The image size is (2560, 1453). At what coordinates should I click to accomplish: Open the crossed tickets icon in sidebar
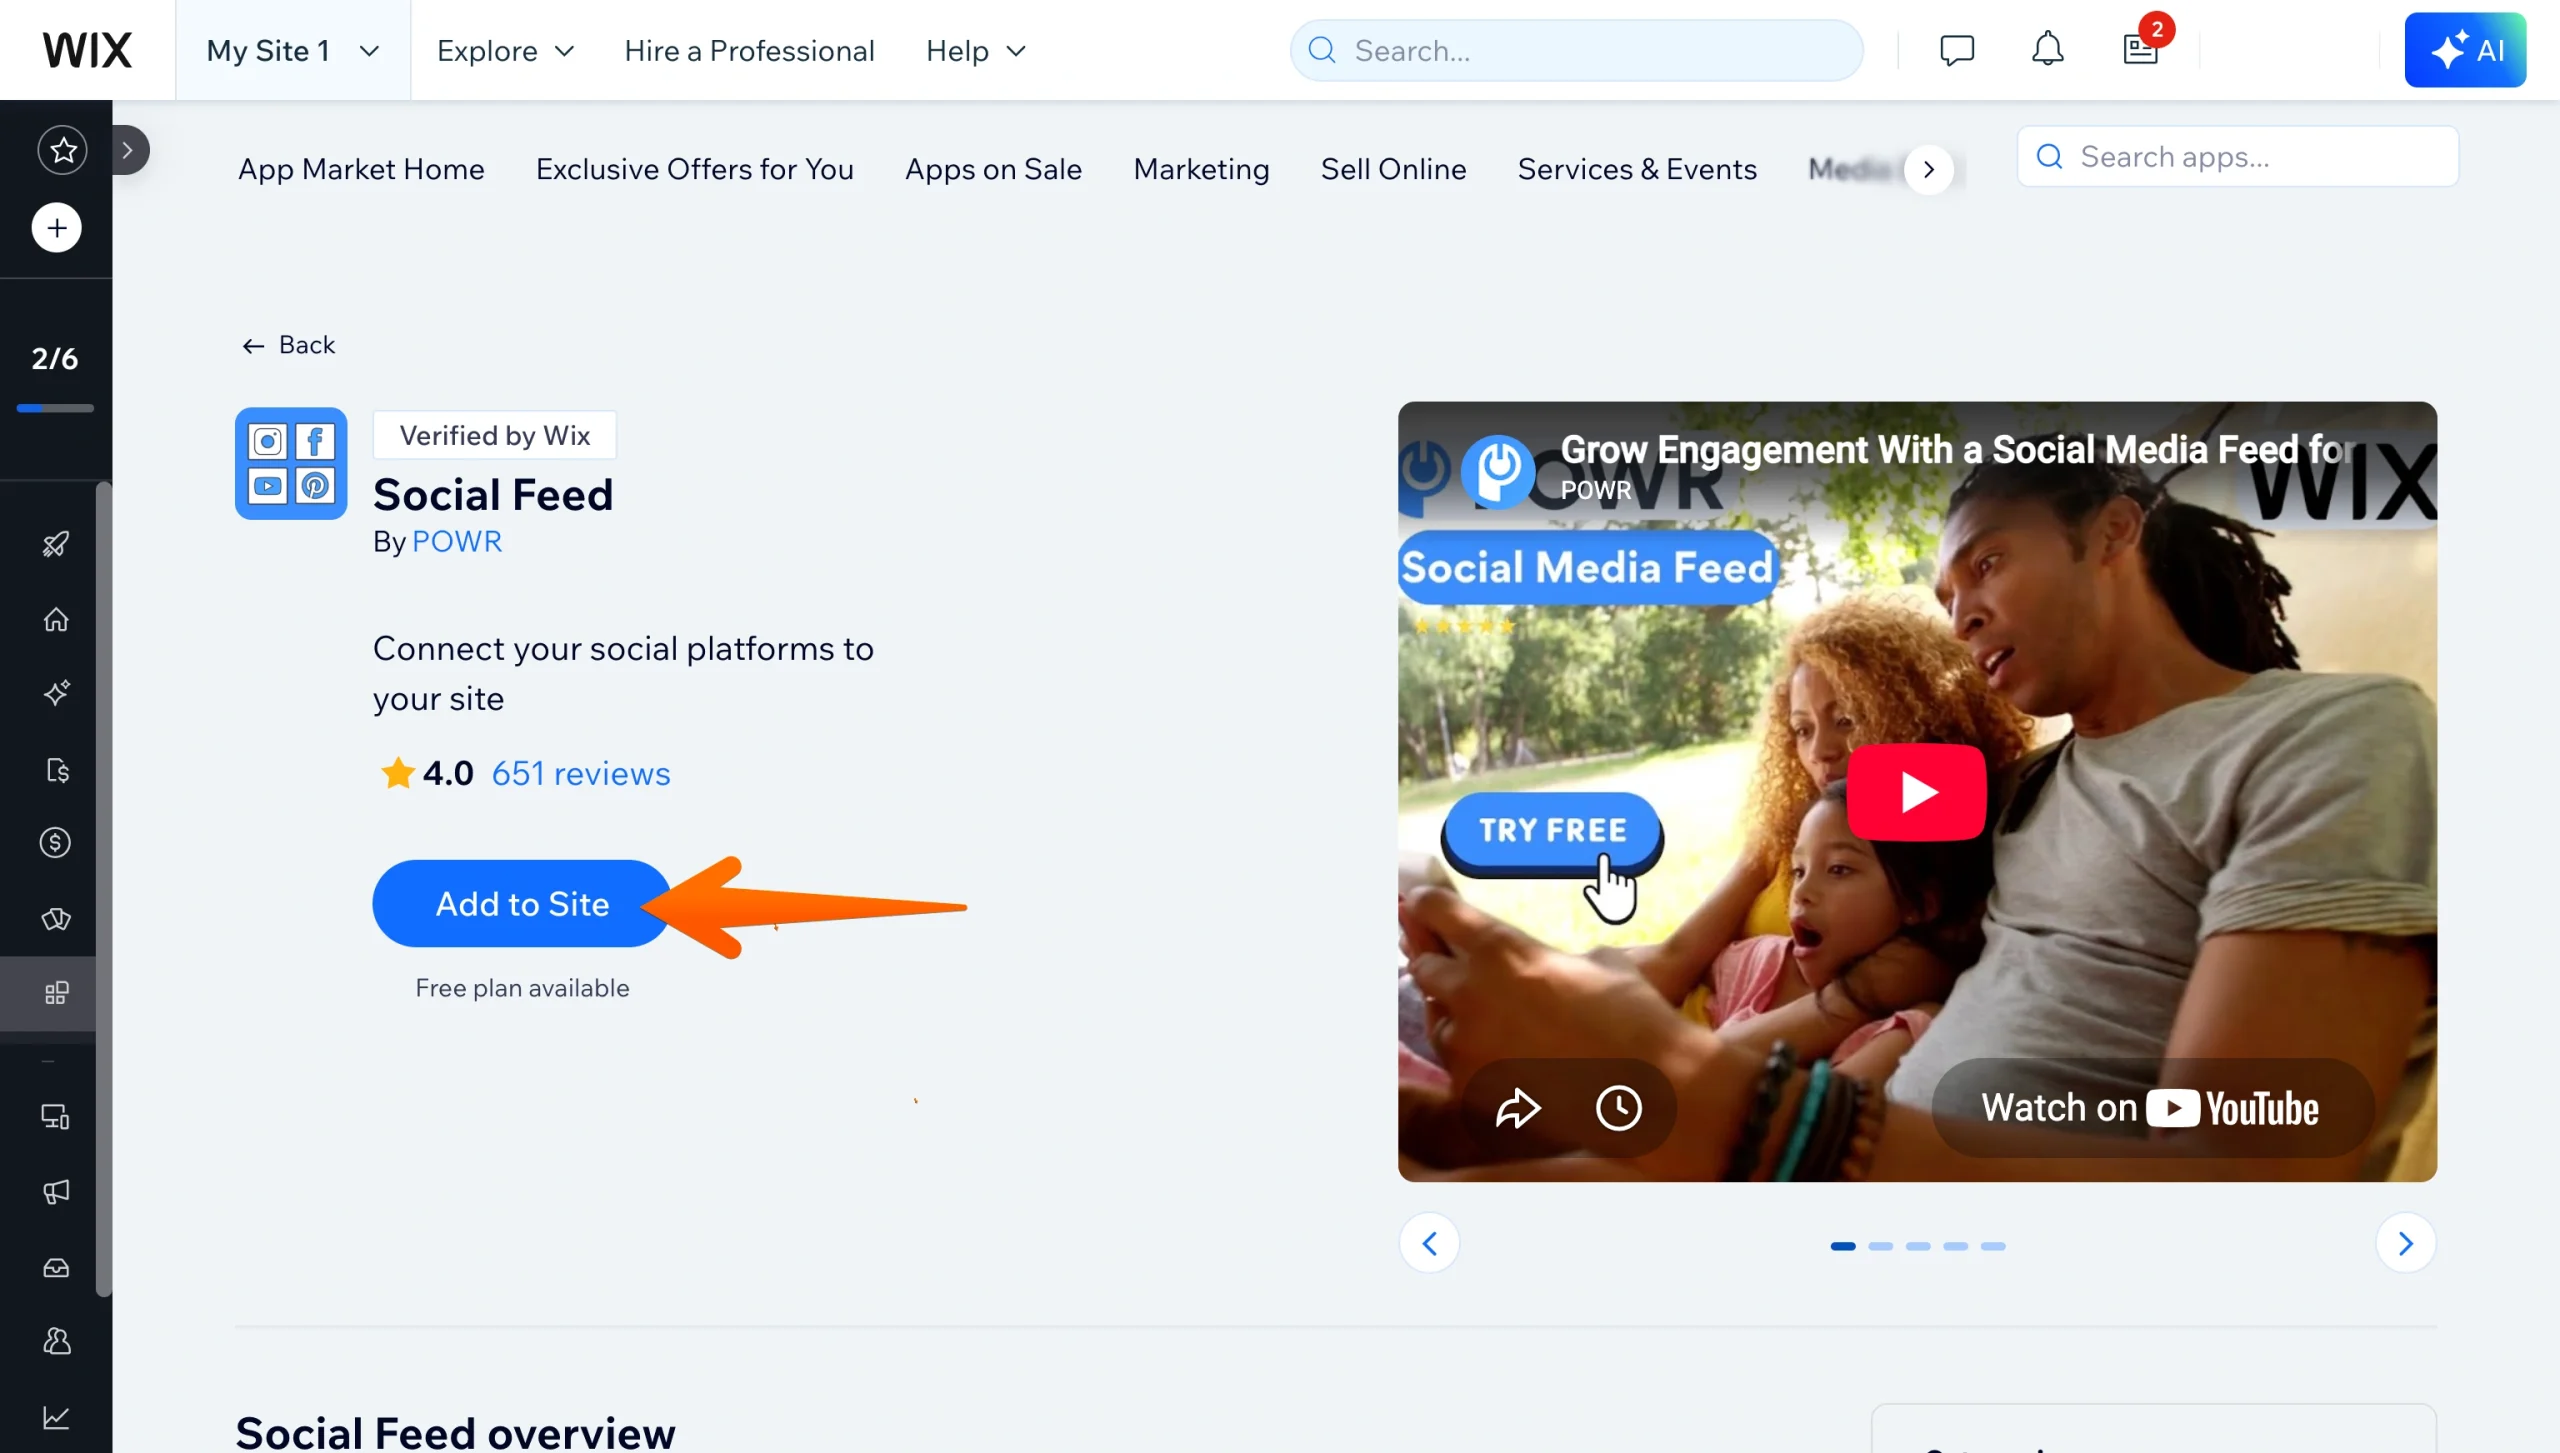pyautogui.click(x=56, y=918)
